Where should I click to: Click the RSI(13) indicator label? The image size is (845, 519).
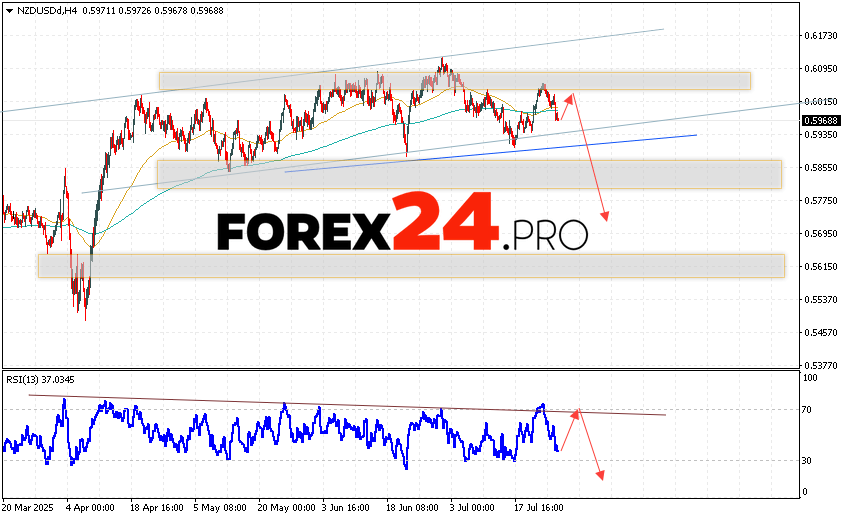tap(40, 379)
